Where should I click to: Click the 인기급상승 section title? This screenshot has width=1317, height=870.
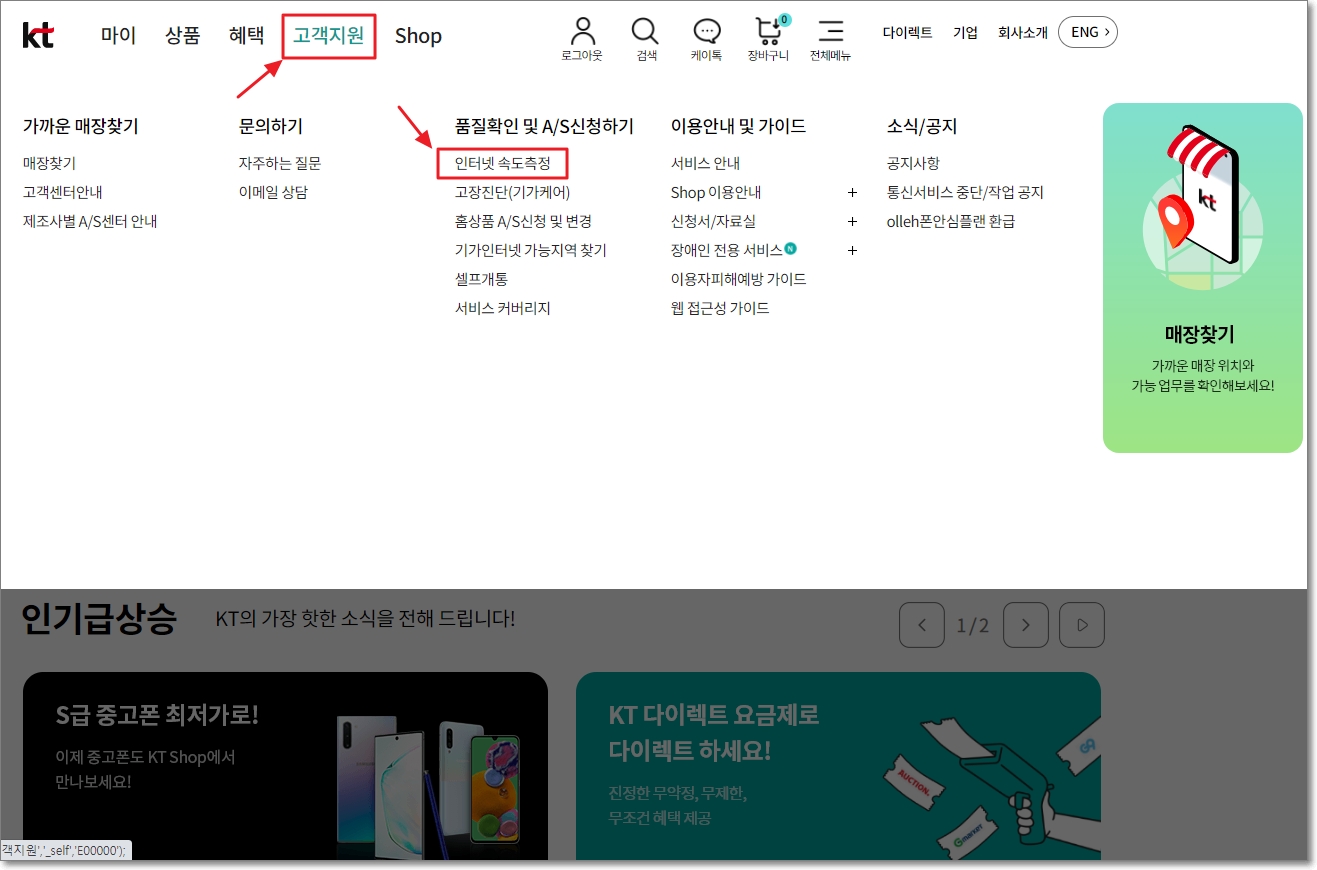[x=99, y=619]
